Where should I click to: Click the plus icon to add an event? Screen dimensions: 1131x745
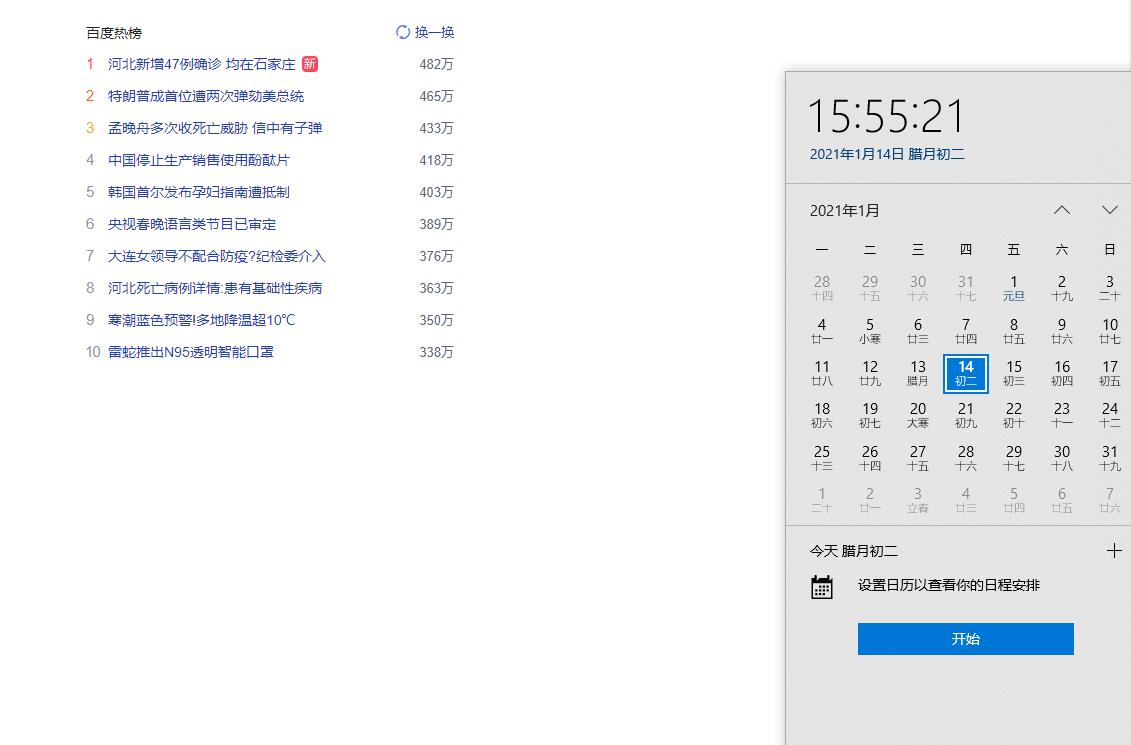point(1114,551)
